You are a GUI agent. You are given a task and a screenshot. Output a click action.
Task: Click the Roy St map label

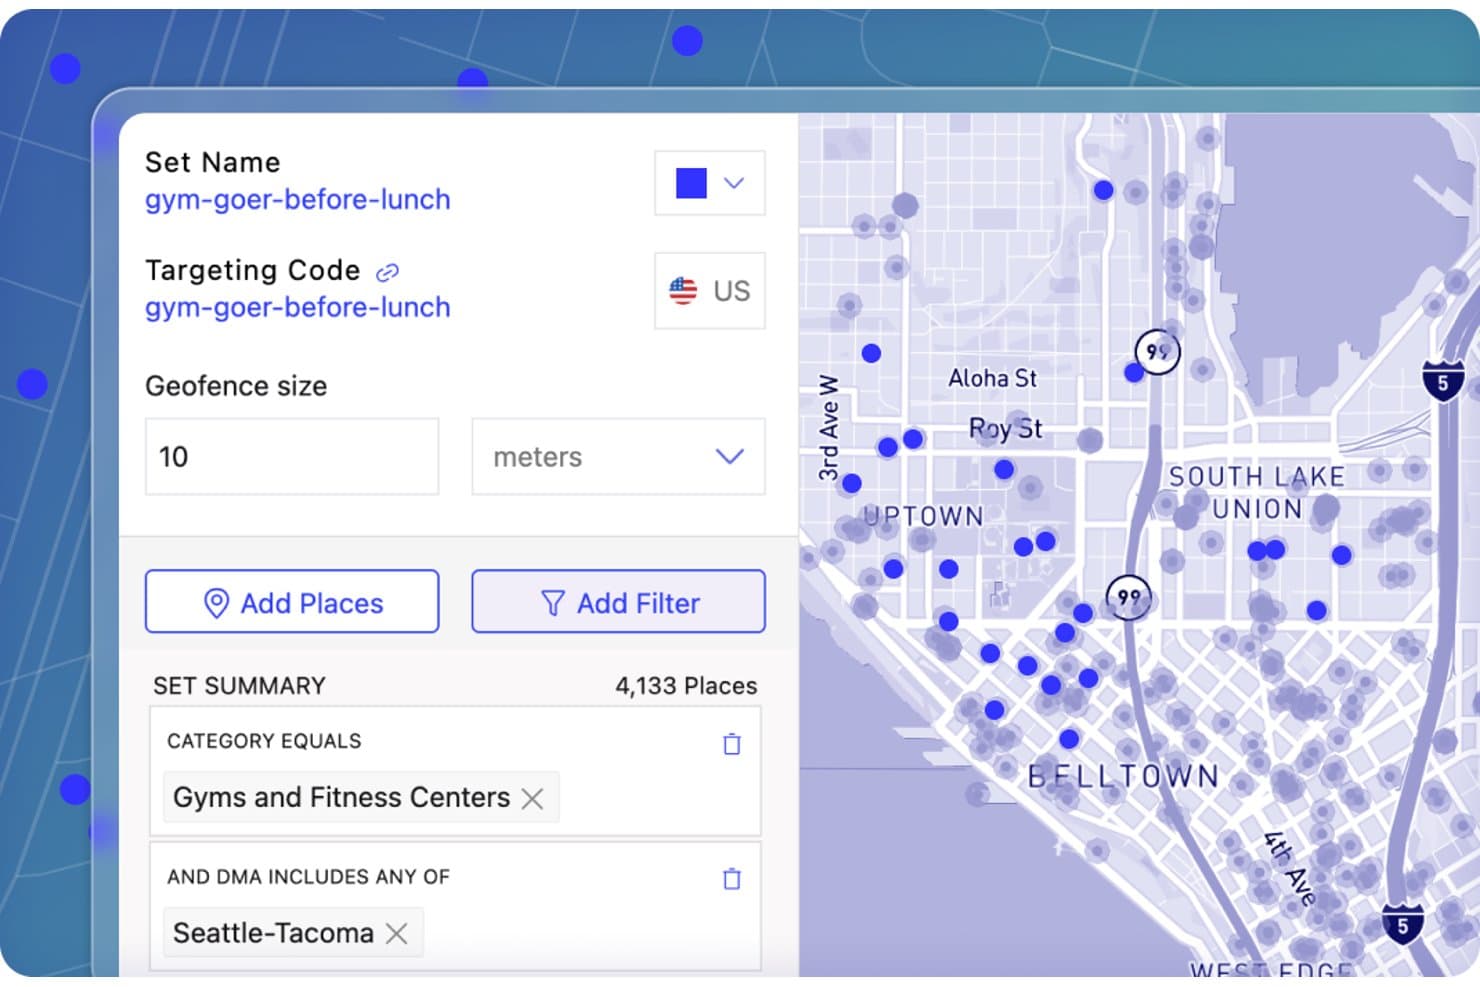click(1005, 429)
